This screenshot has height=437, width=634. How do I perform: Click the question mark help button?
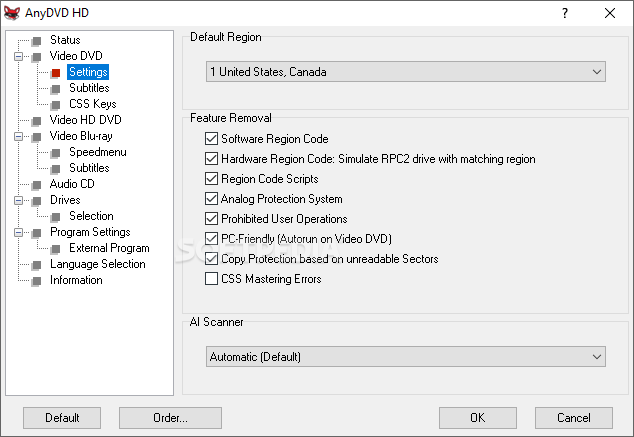[565, 13]
